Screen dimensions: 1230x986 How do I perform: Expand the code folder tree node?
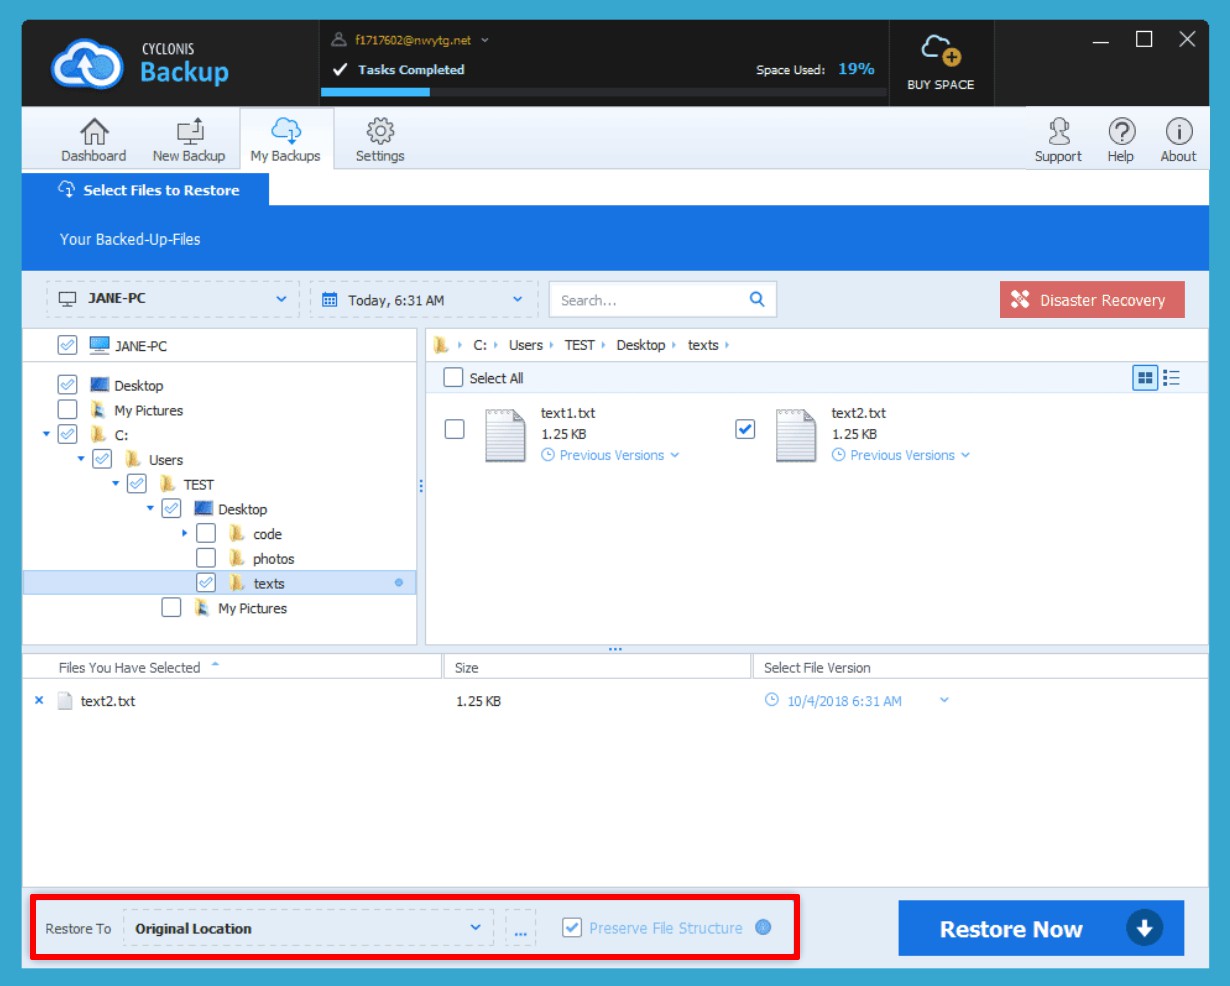click(x=185, y=534)
